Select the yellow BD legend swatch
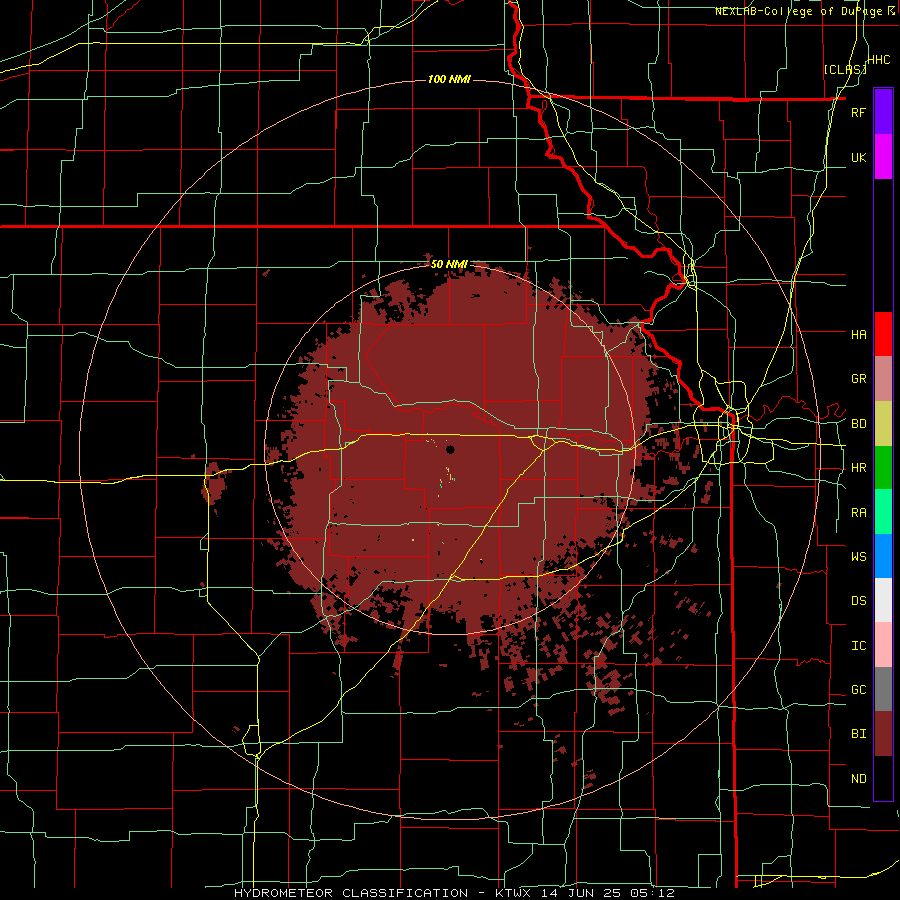This screenshot has height=900, width=900. coord(883,424)
